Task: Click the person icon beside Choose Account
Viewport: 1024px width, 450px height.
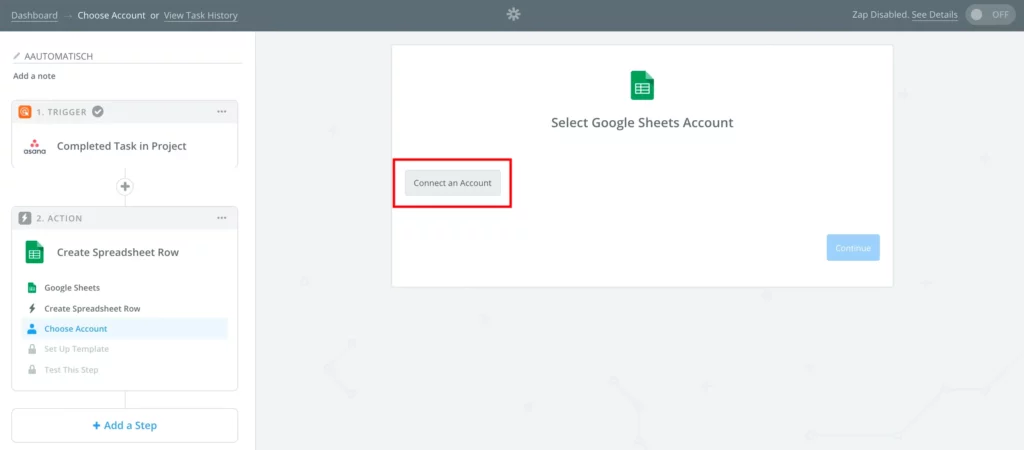Action: point(31,329)
